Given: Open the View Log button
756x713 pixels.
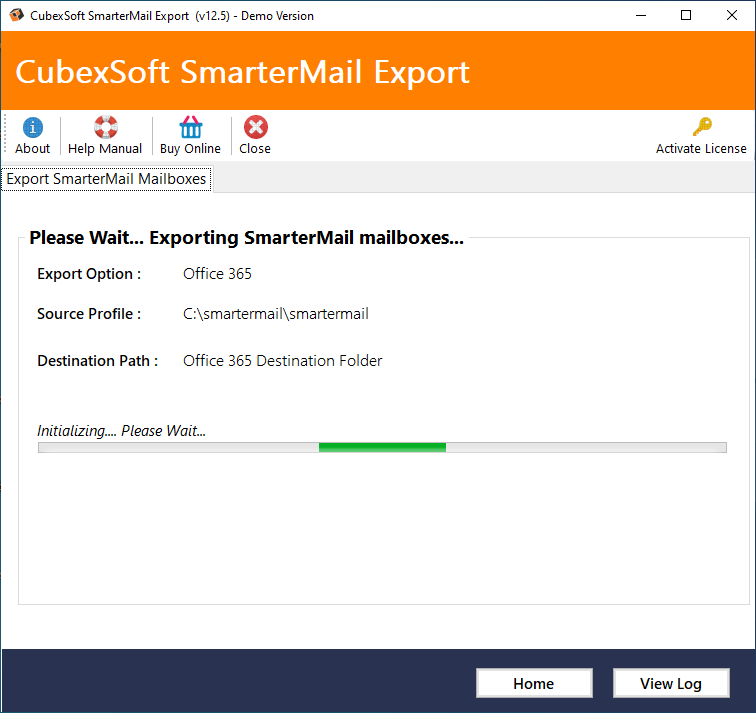Looking at the screenshot, I should 671,683.
